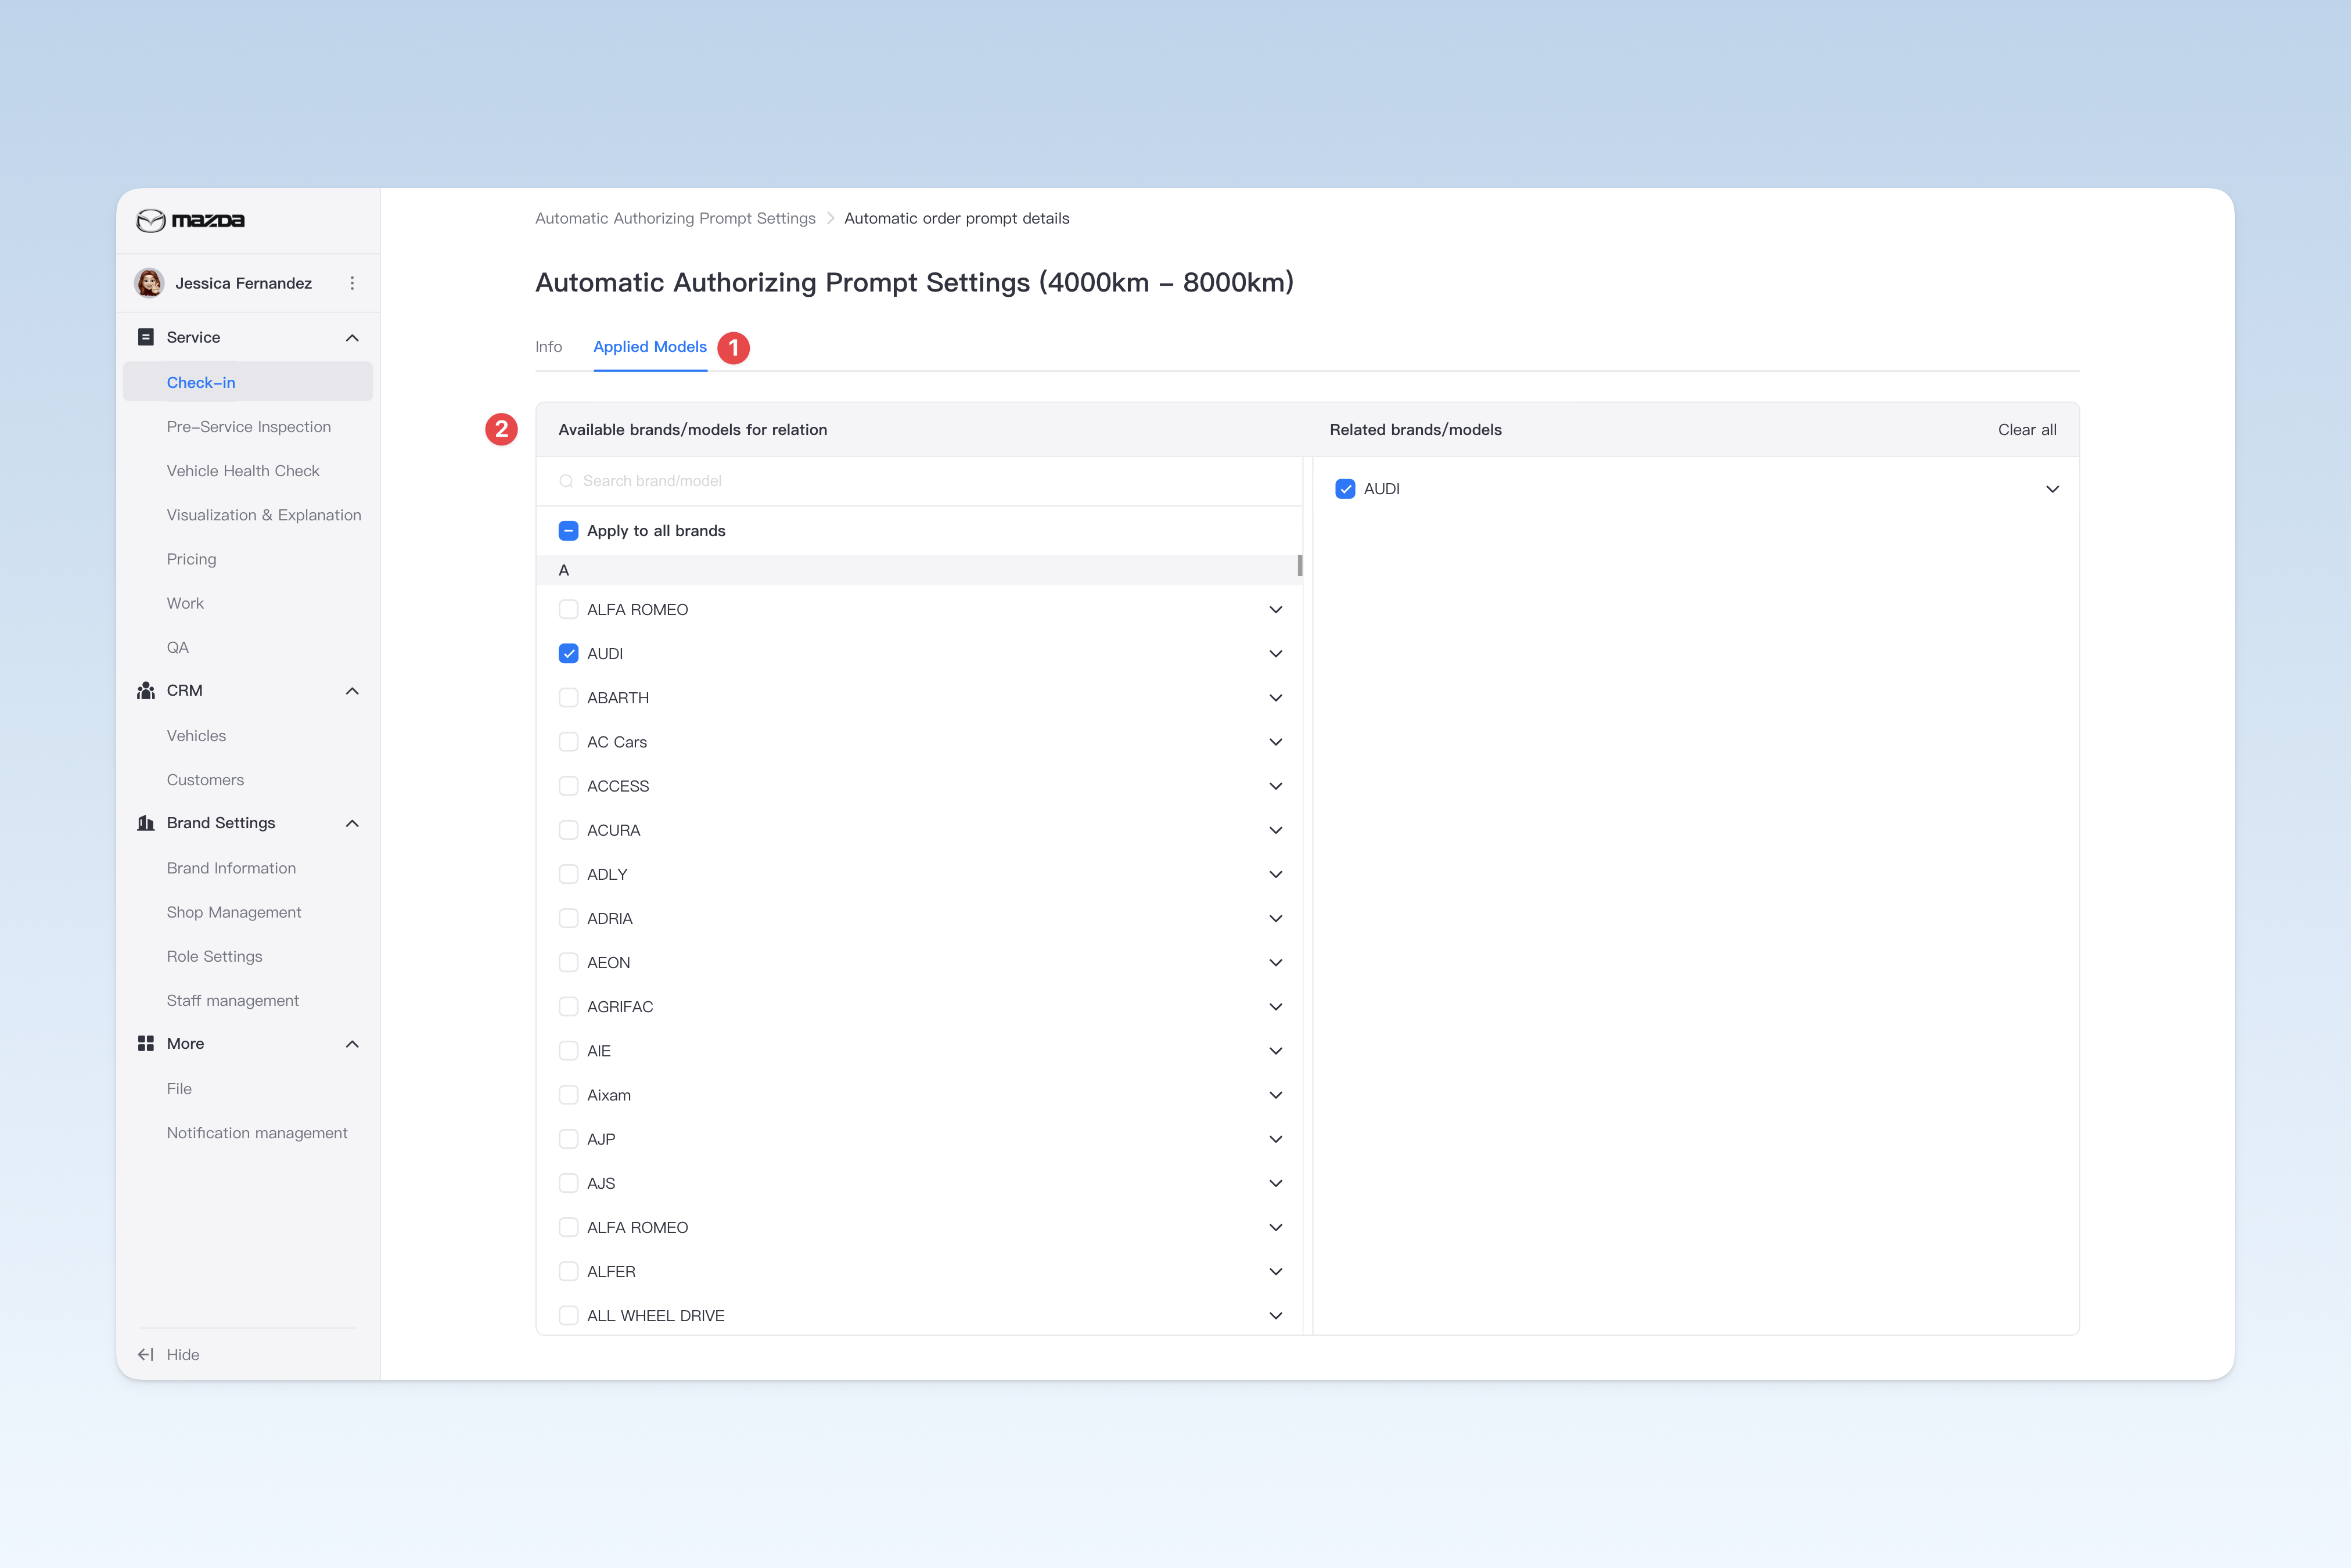This screenshot has height=1568, width=2351.
Task: Open Jessica Fernandez's avatar
Action: click(150, 283)
